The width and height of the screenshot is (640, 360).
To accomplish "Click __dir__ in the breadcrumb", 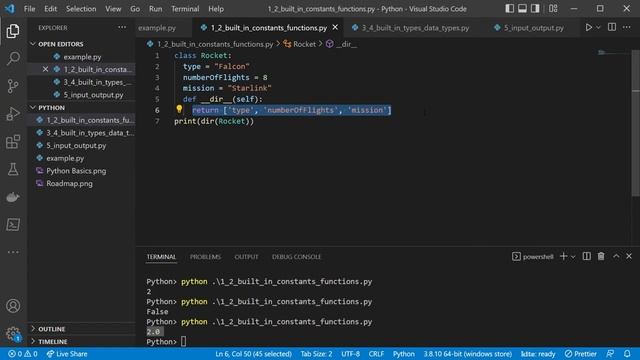I will tap(346, 44).
